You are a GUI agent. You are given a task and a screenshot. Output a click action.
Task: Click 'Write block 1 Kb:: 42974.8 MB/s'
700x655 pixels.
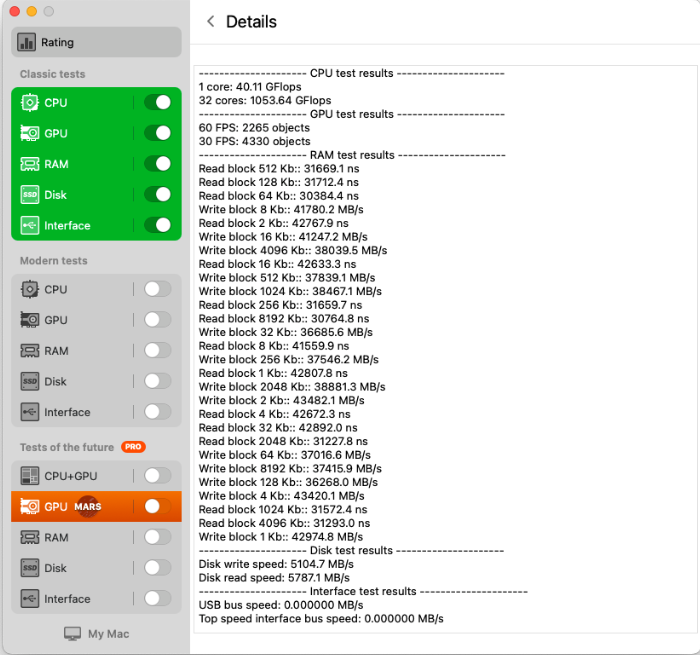point(281,537)
